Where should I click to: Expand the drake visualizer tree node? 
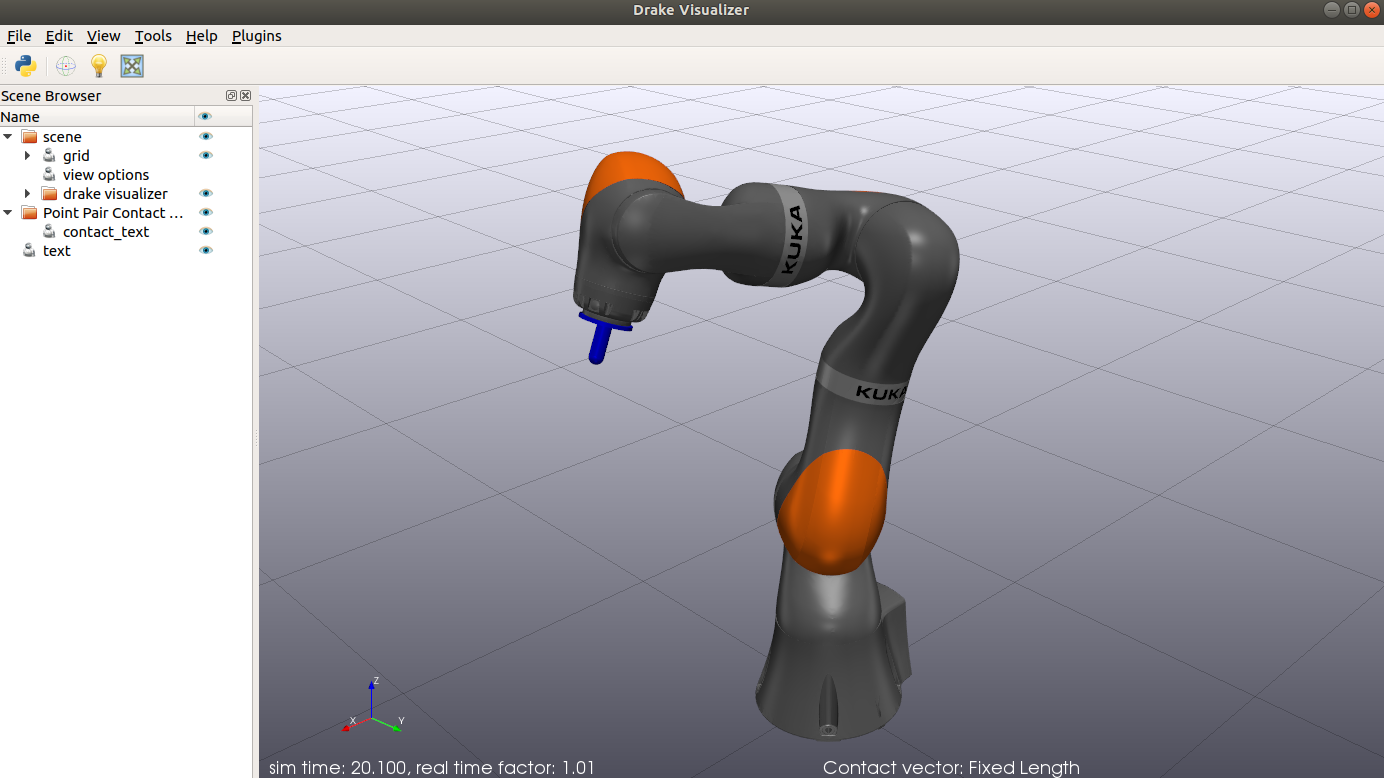click(28, 194)
